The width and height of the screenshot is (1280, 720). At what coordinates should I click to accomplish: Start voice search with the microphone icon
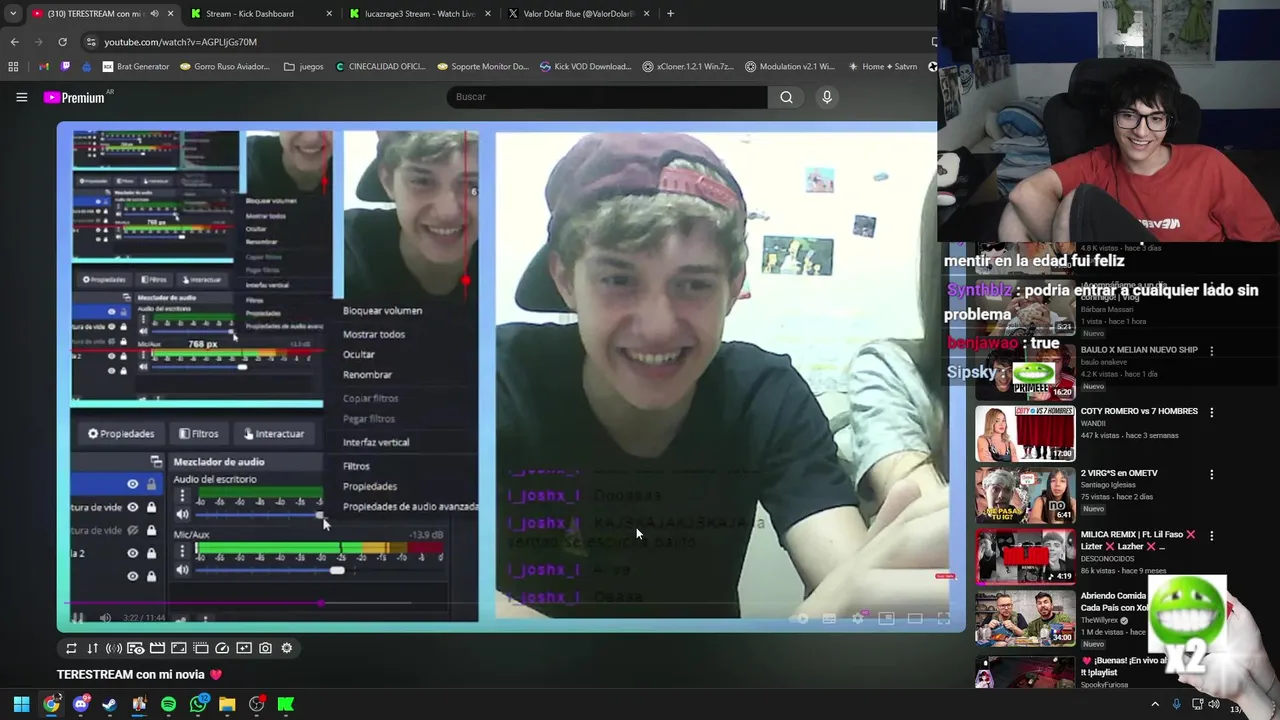point(827,97)
